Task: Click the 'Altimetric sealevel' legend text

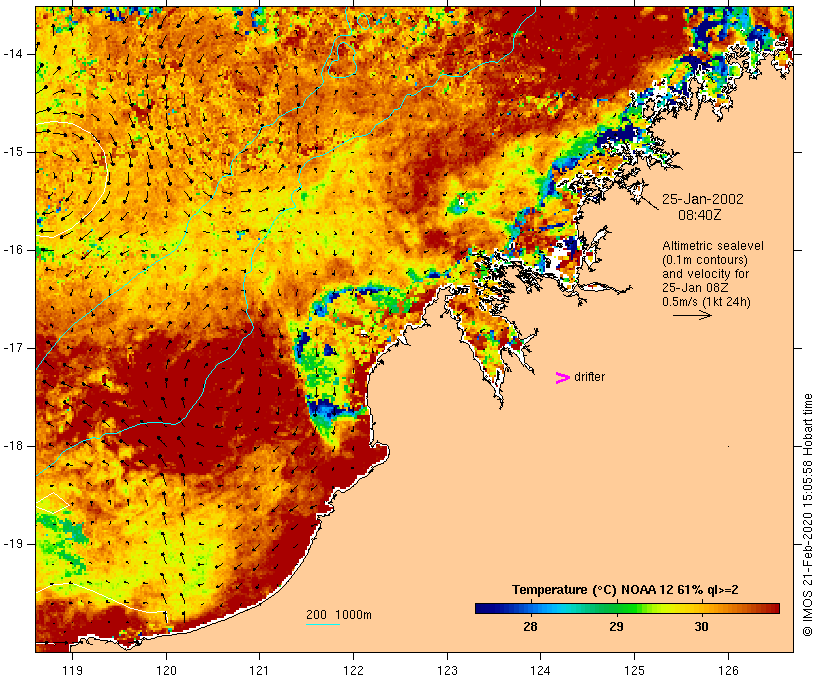Action: [713, 245]
